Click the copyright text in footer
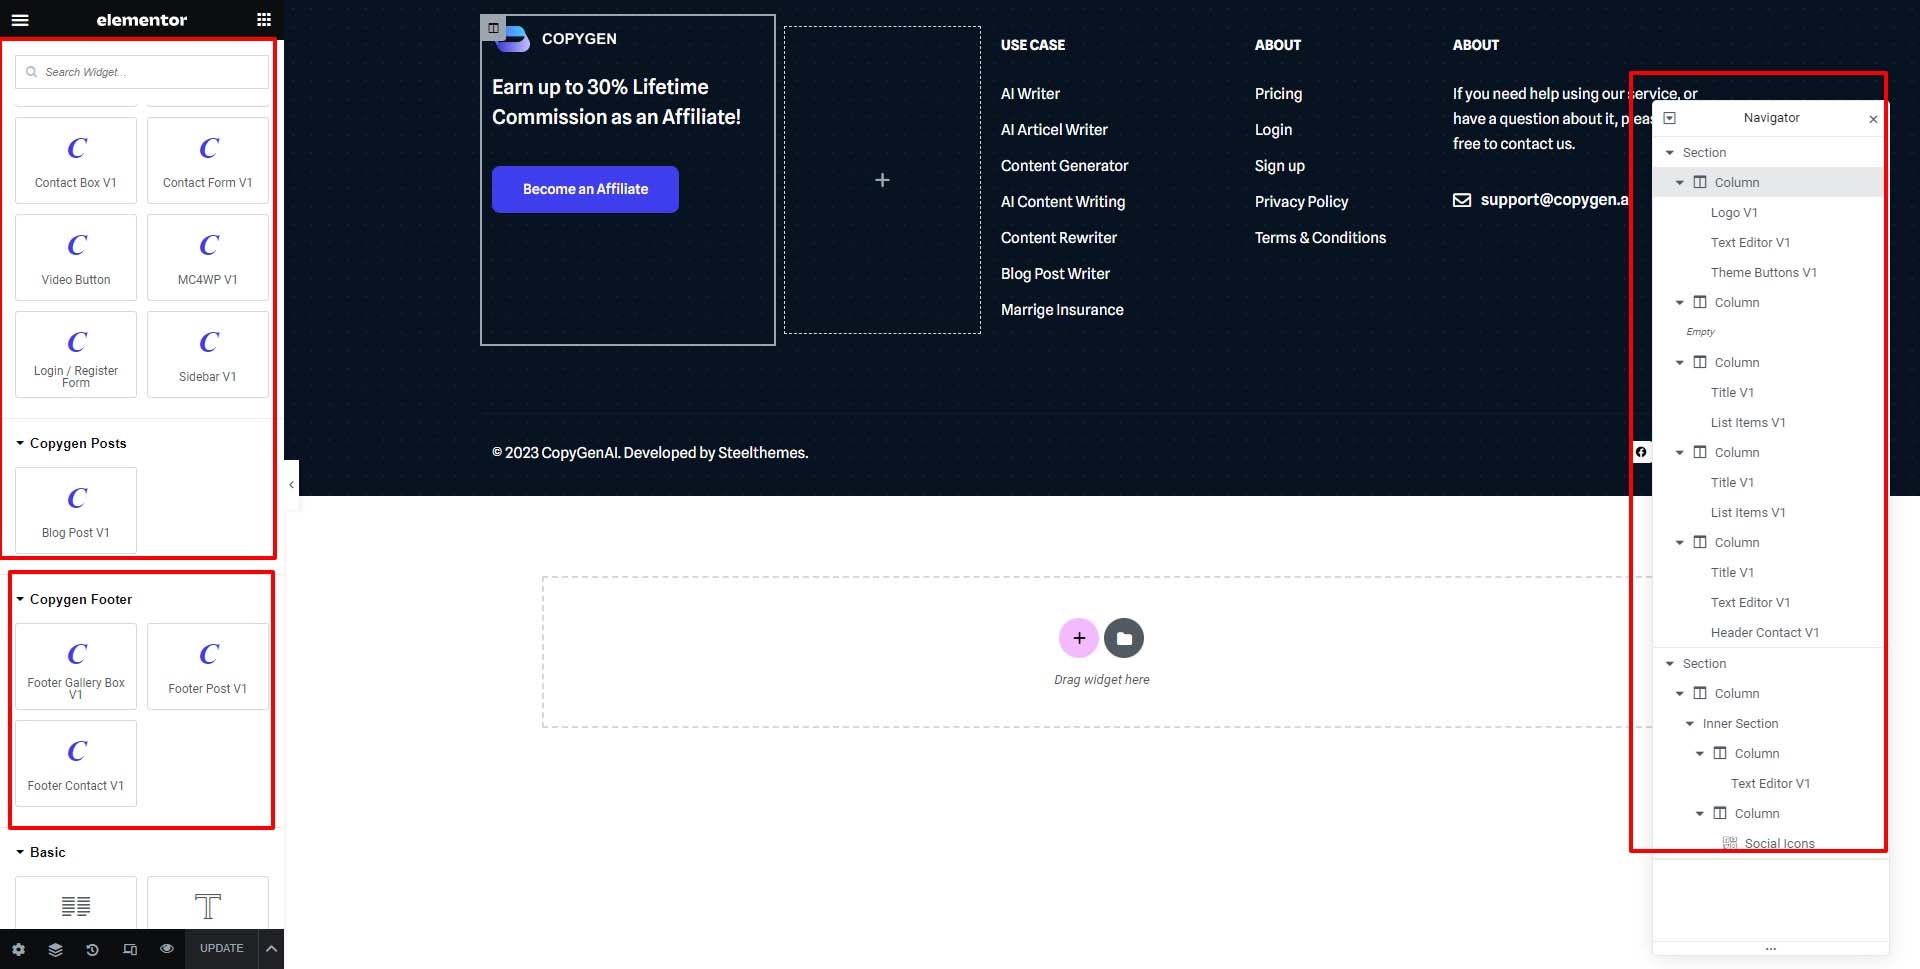Screen dimensions: 1920x969 tap(650, 453)
